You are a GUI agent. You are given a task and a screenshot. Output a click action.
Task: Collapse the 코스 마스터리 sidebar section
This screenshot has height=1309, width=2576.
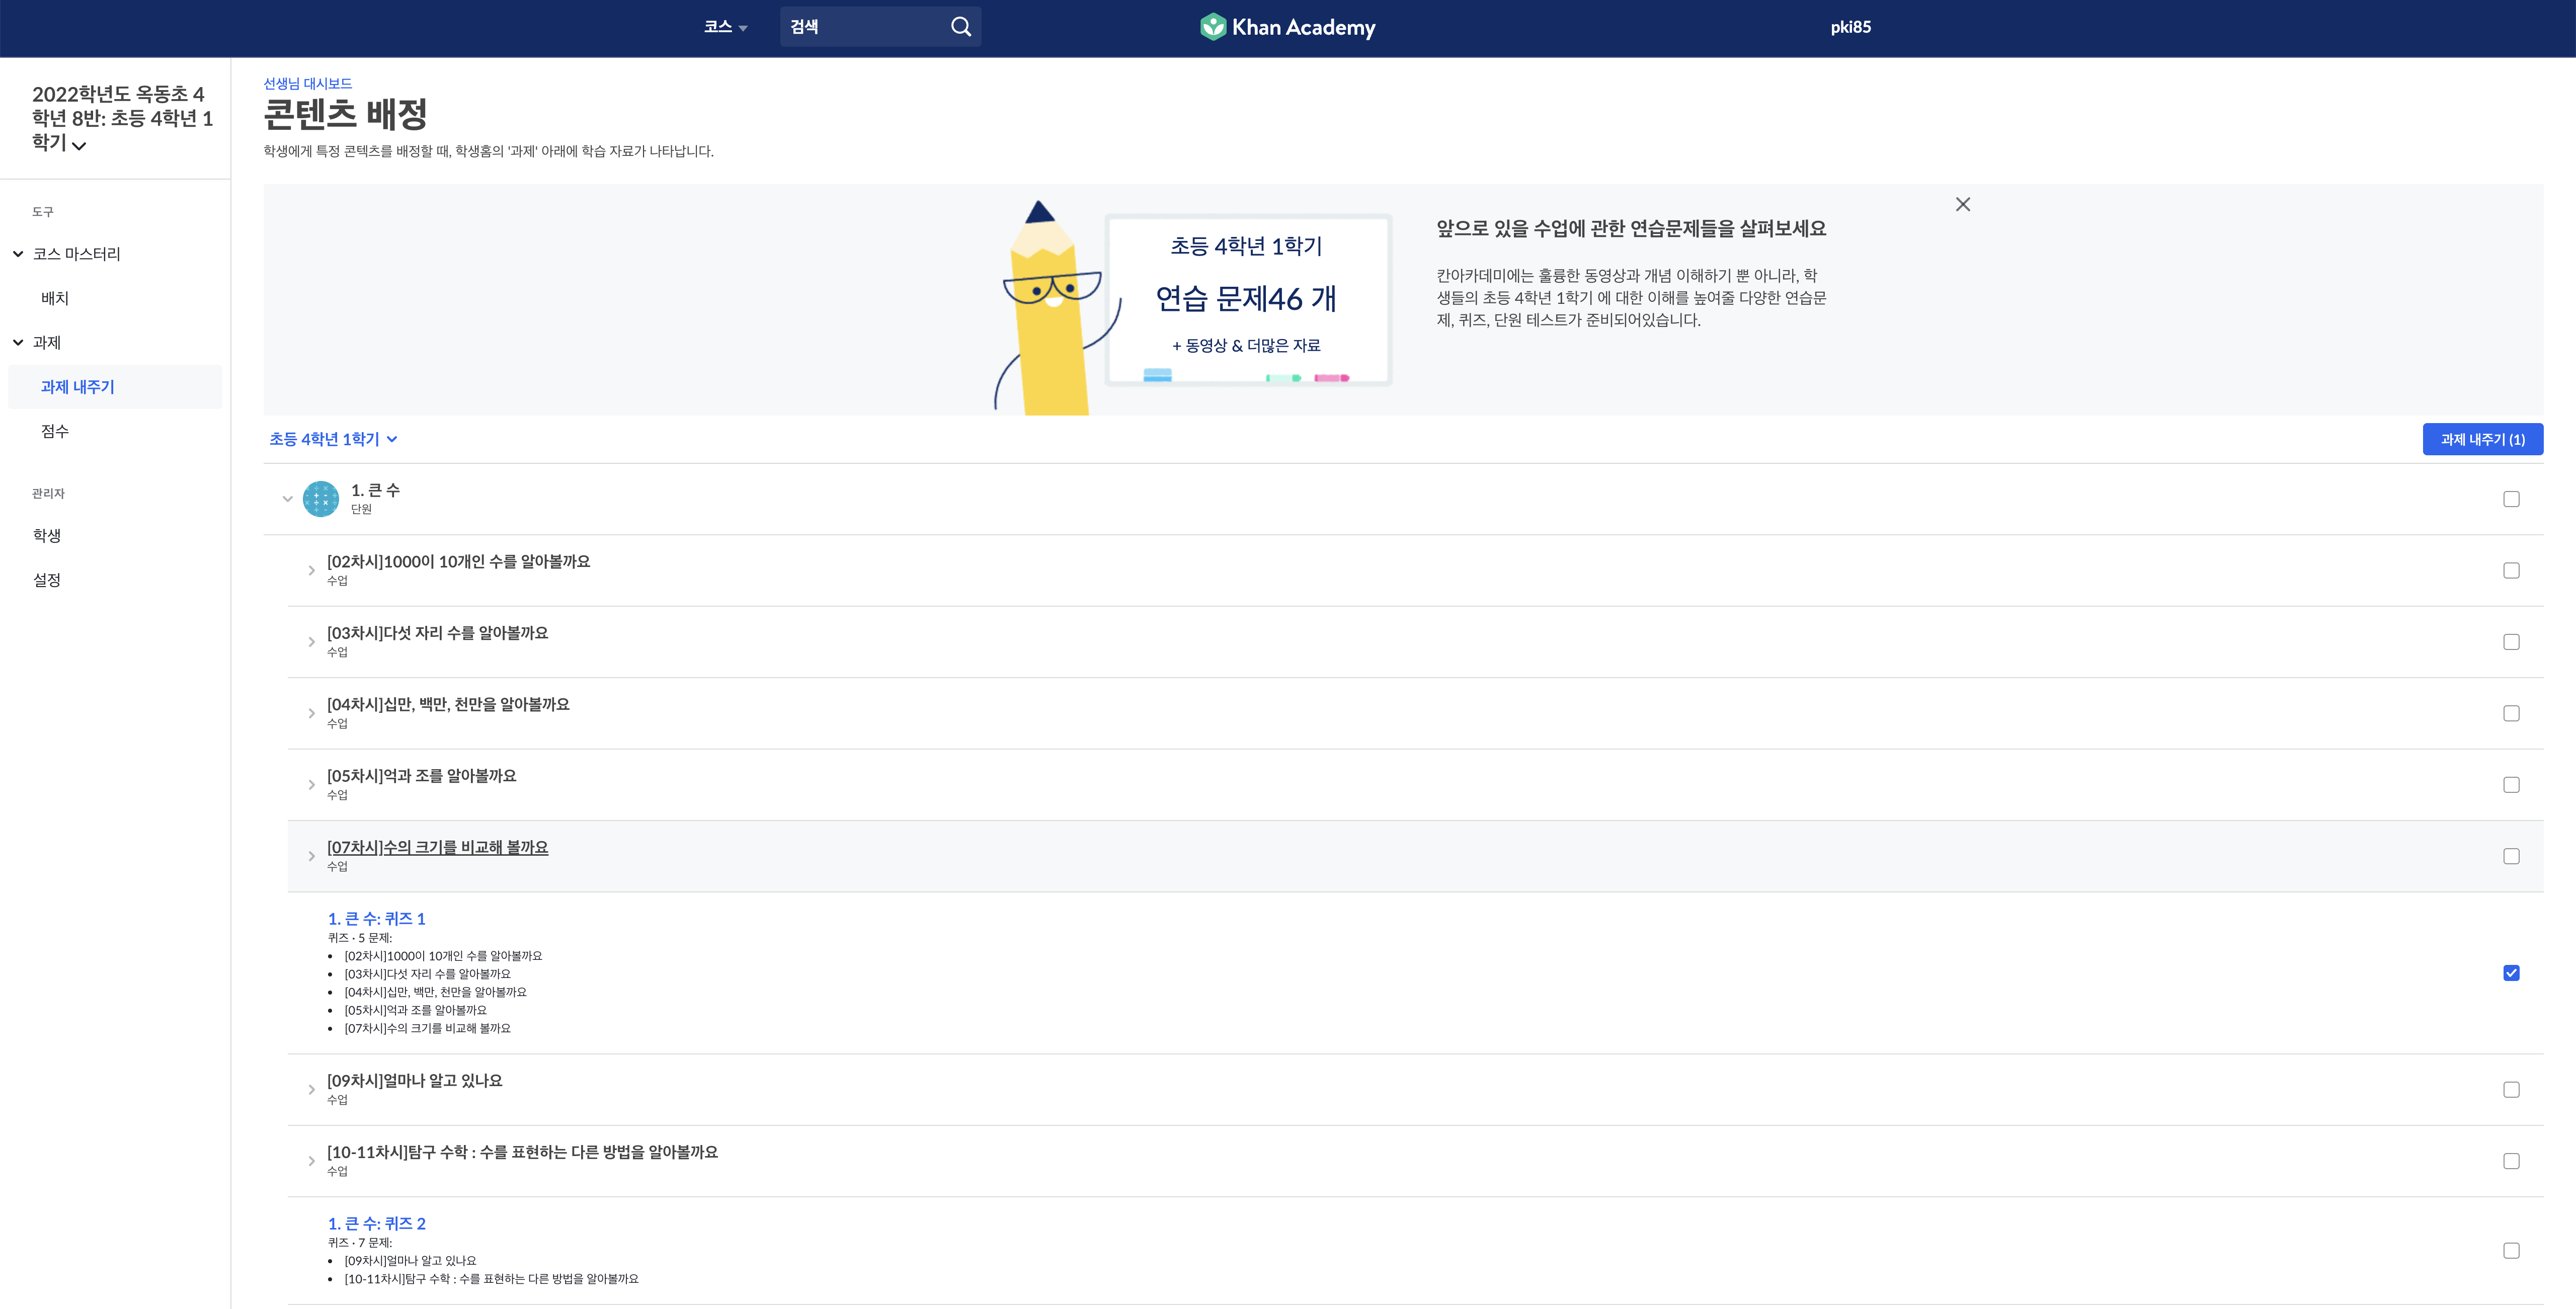[18, 254]
